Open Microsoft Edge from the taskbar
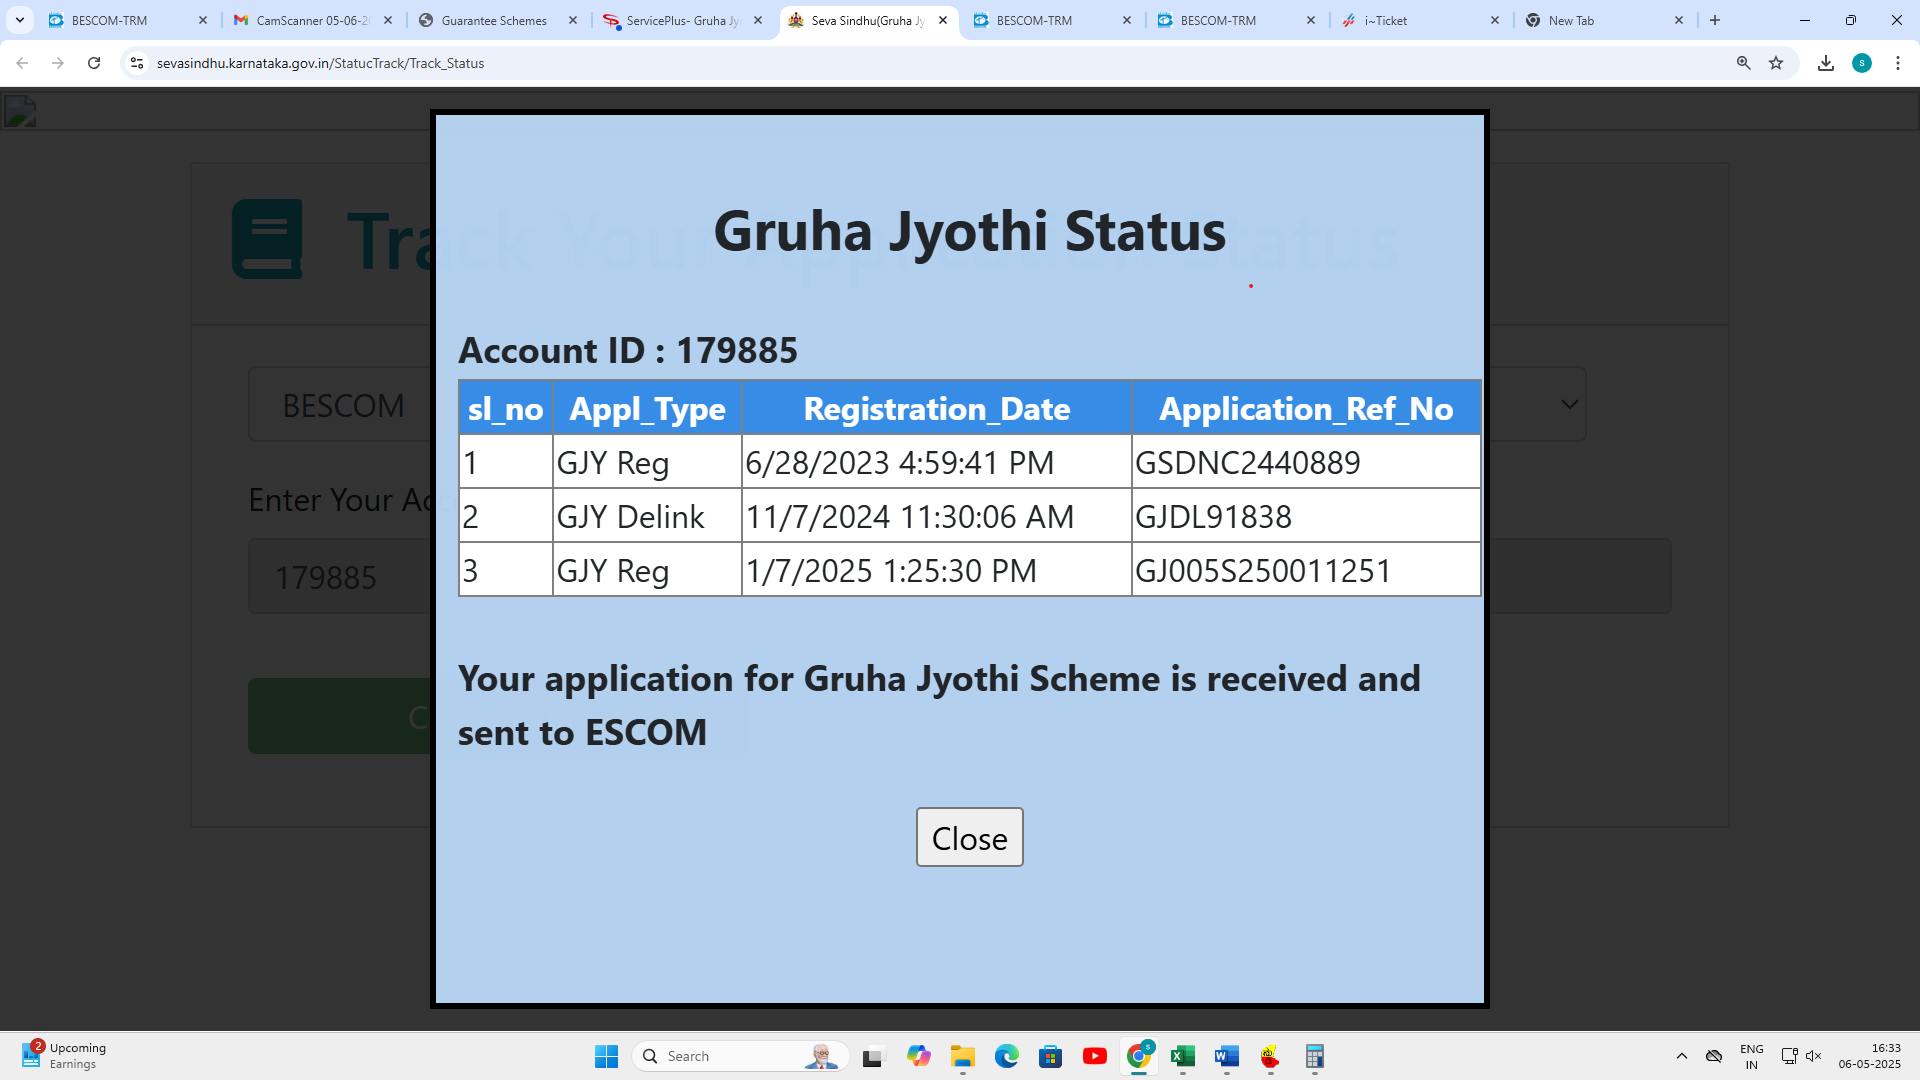 click(1006, 1056)
